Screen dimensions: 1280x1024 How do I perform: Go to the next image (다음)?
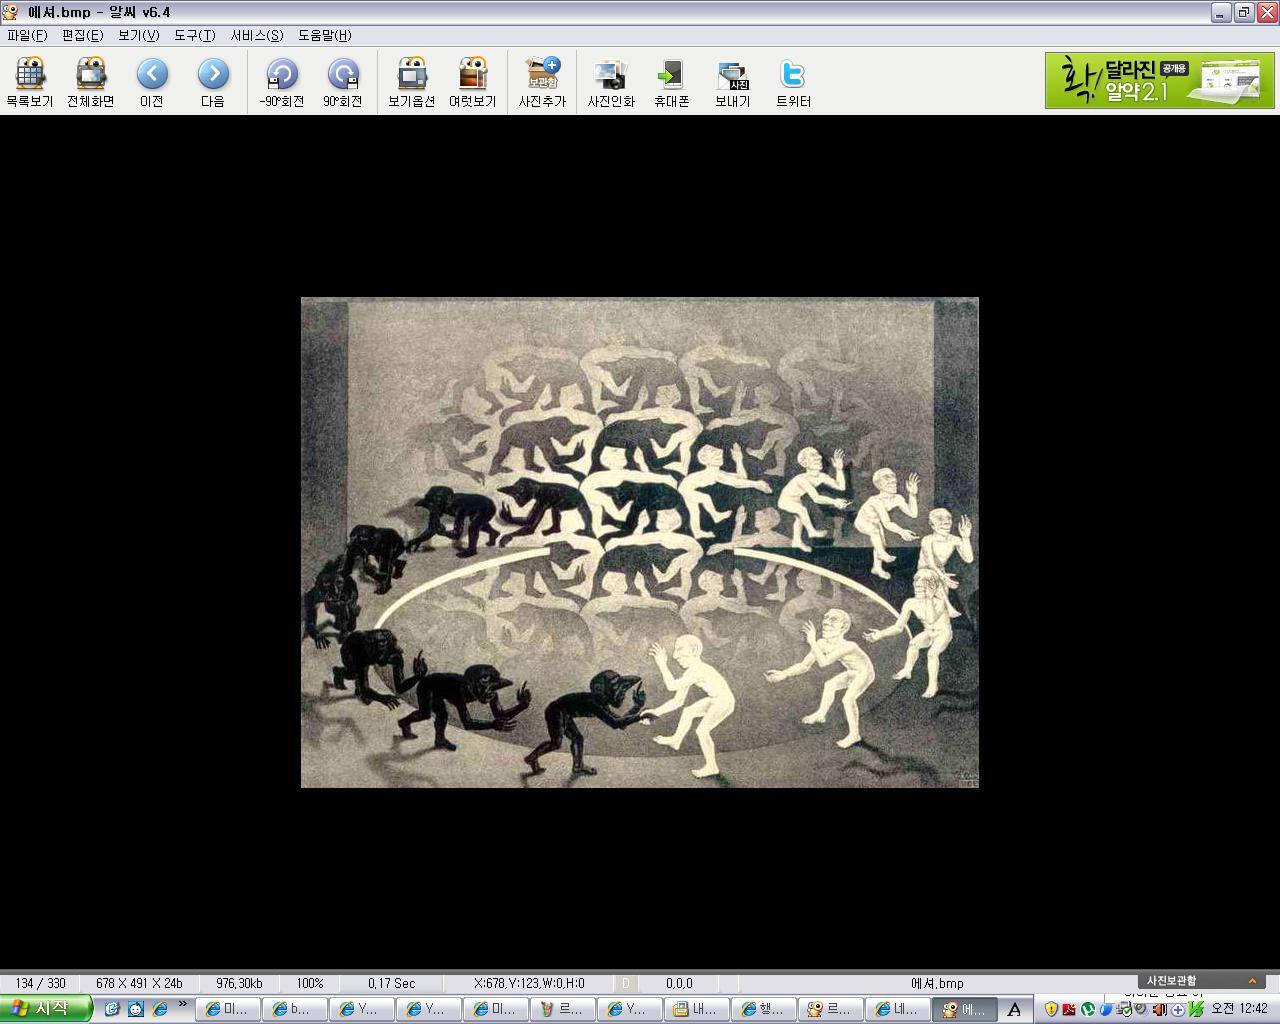pos(213,82)
